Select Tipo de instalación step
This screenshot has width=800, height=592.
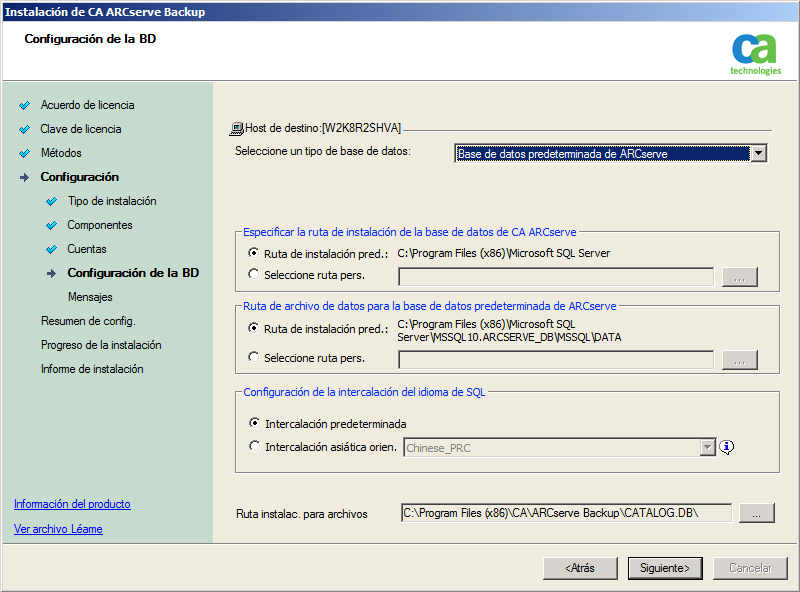(x=112, y=201)
